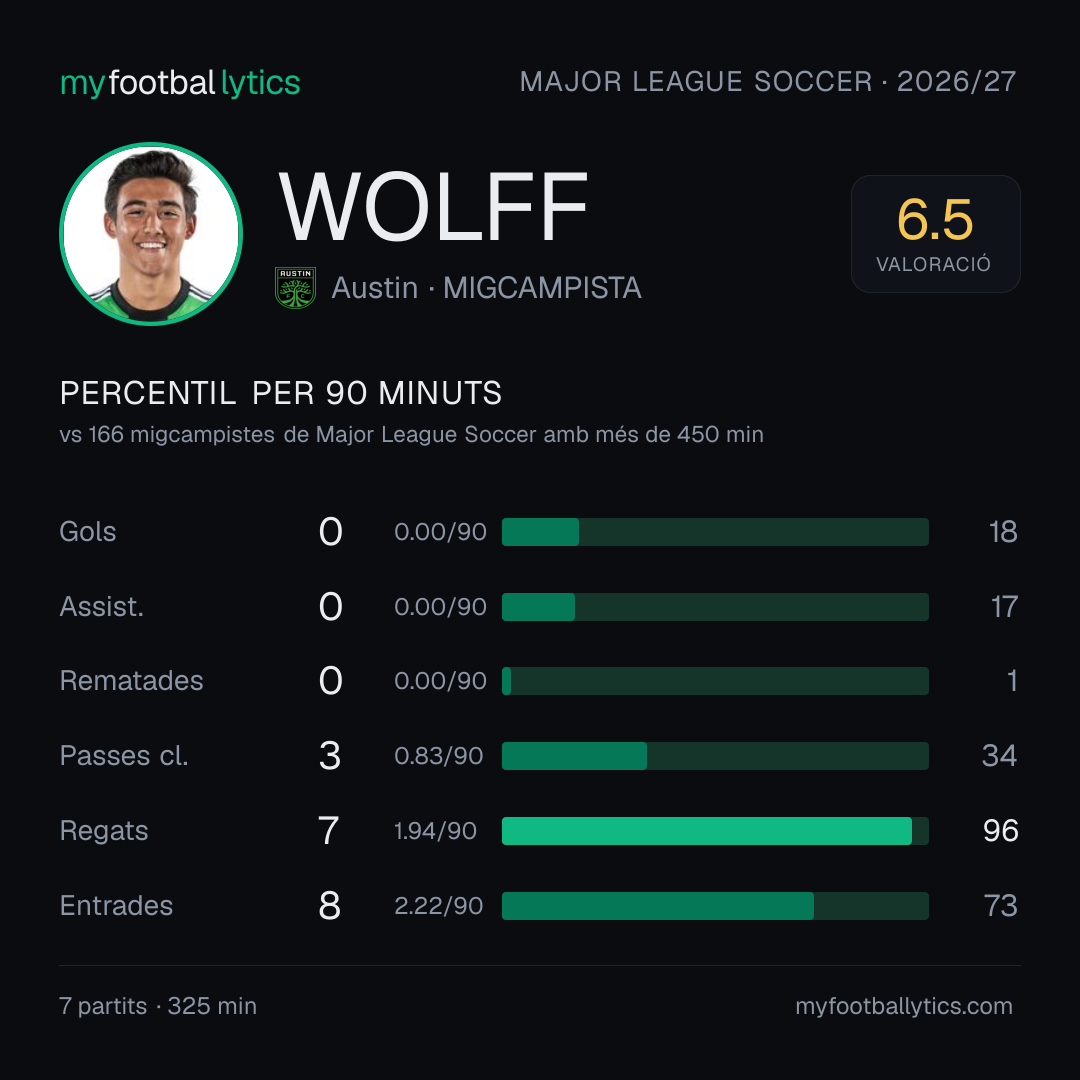Click the Austin · MIGCAMPISTA team text
1080x1080 pixels.
click(486, 288)
